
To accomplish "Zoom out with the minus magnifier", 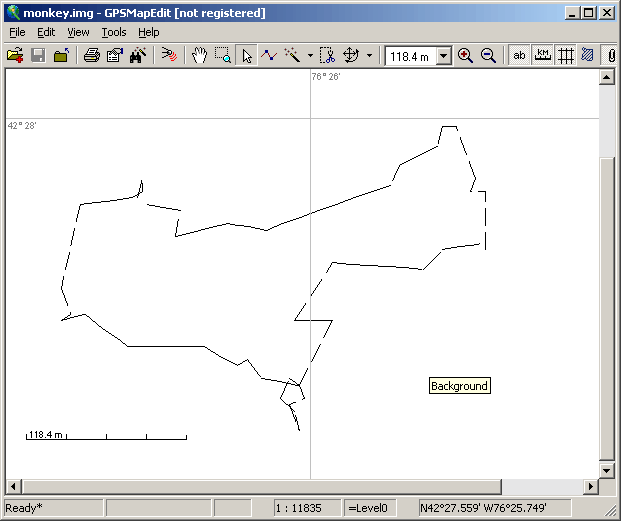I will 488,56.
